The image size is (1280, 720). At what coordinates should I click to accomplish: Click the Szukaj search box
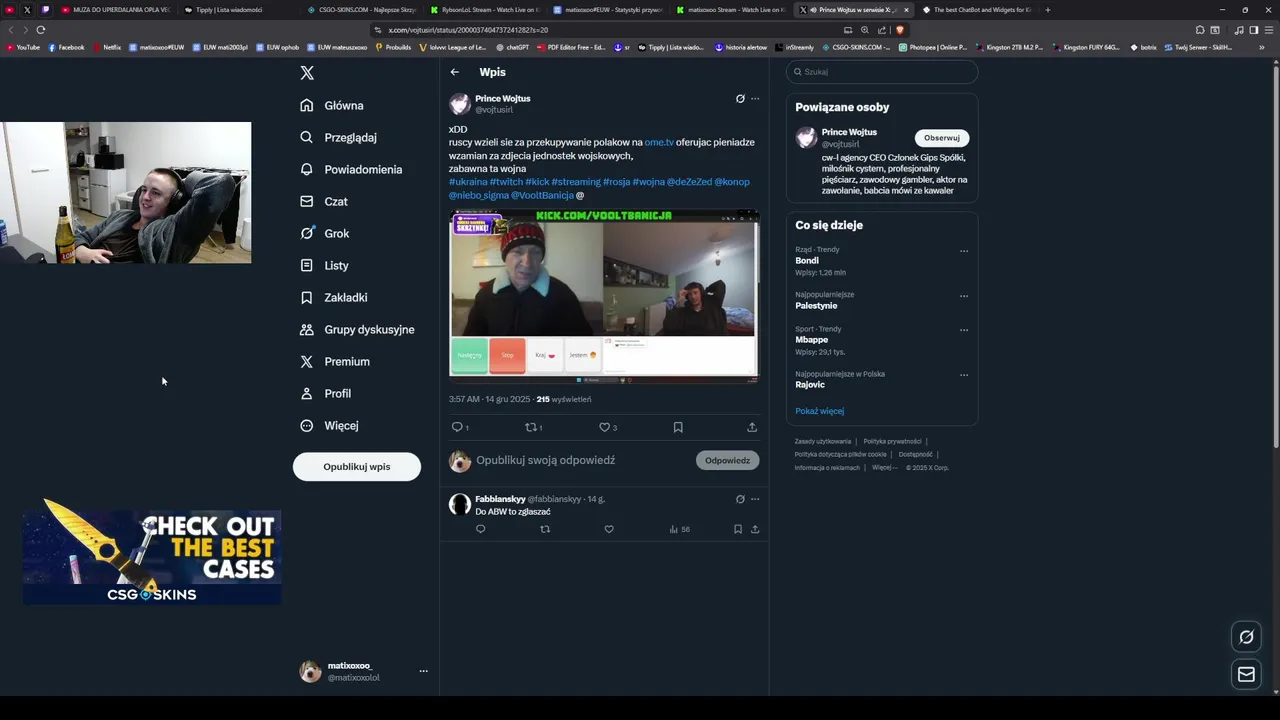coord(882,72)
